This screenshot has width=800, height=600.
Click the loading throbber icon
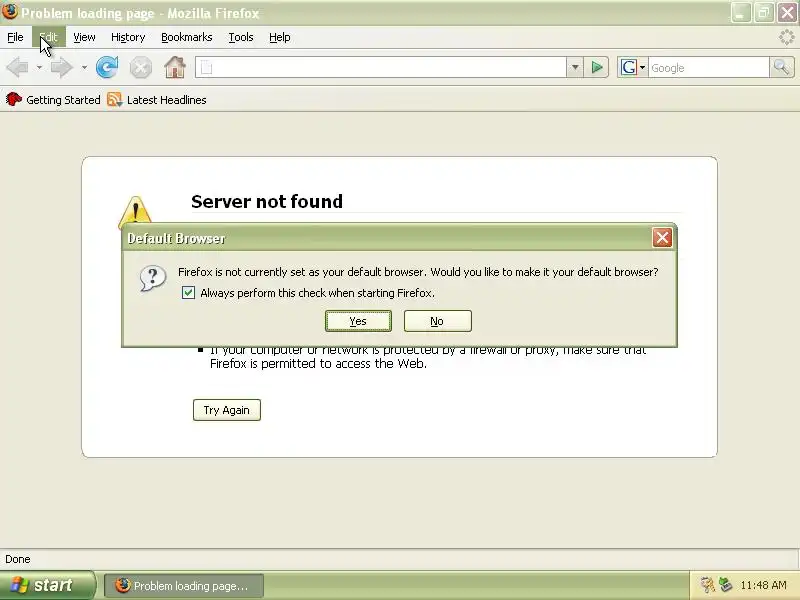(786, 37)
